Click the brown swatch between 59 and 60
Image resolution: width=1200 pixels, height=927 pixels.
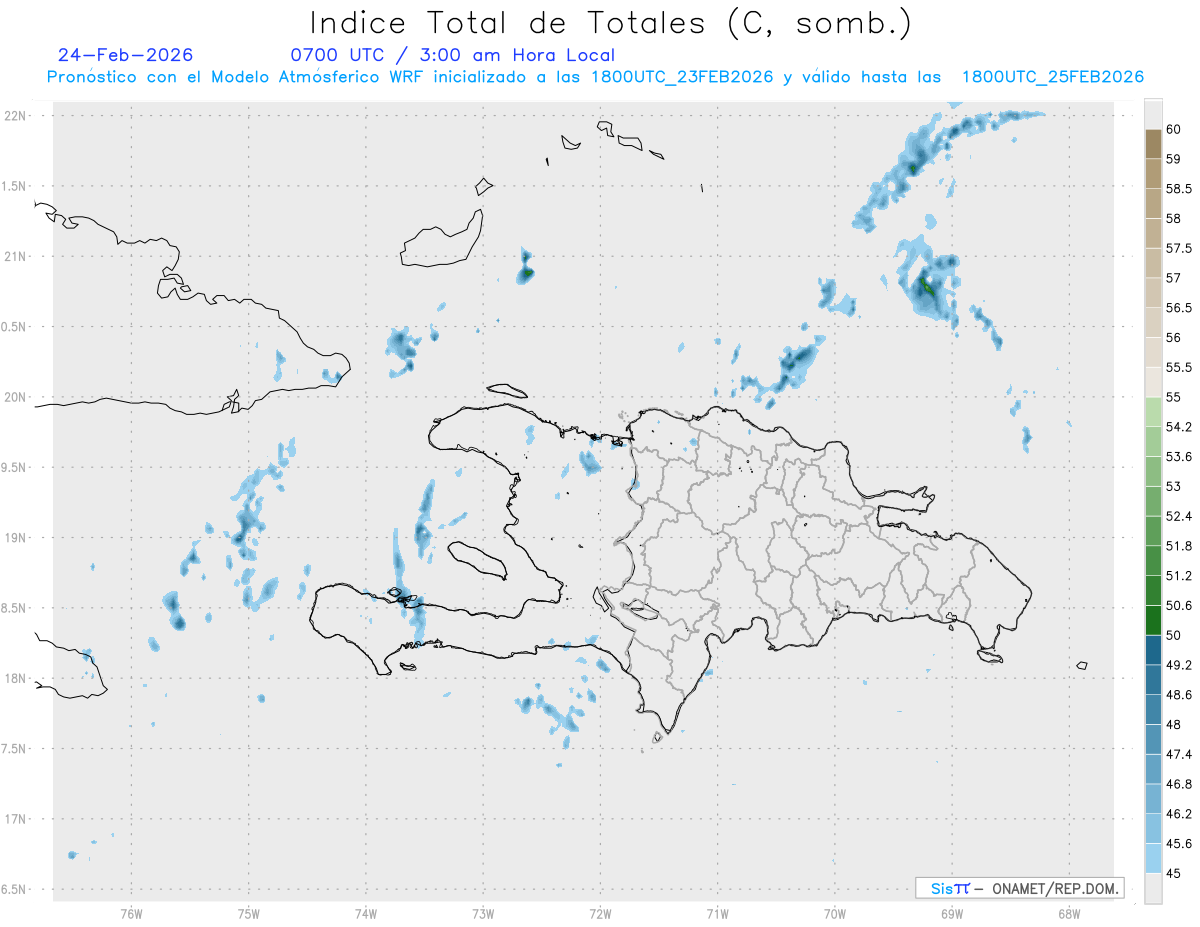pyautogui.click(x=1153, y=144)
